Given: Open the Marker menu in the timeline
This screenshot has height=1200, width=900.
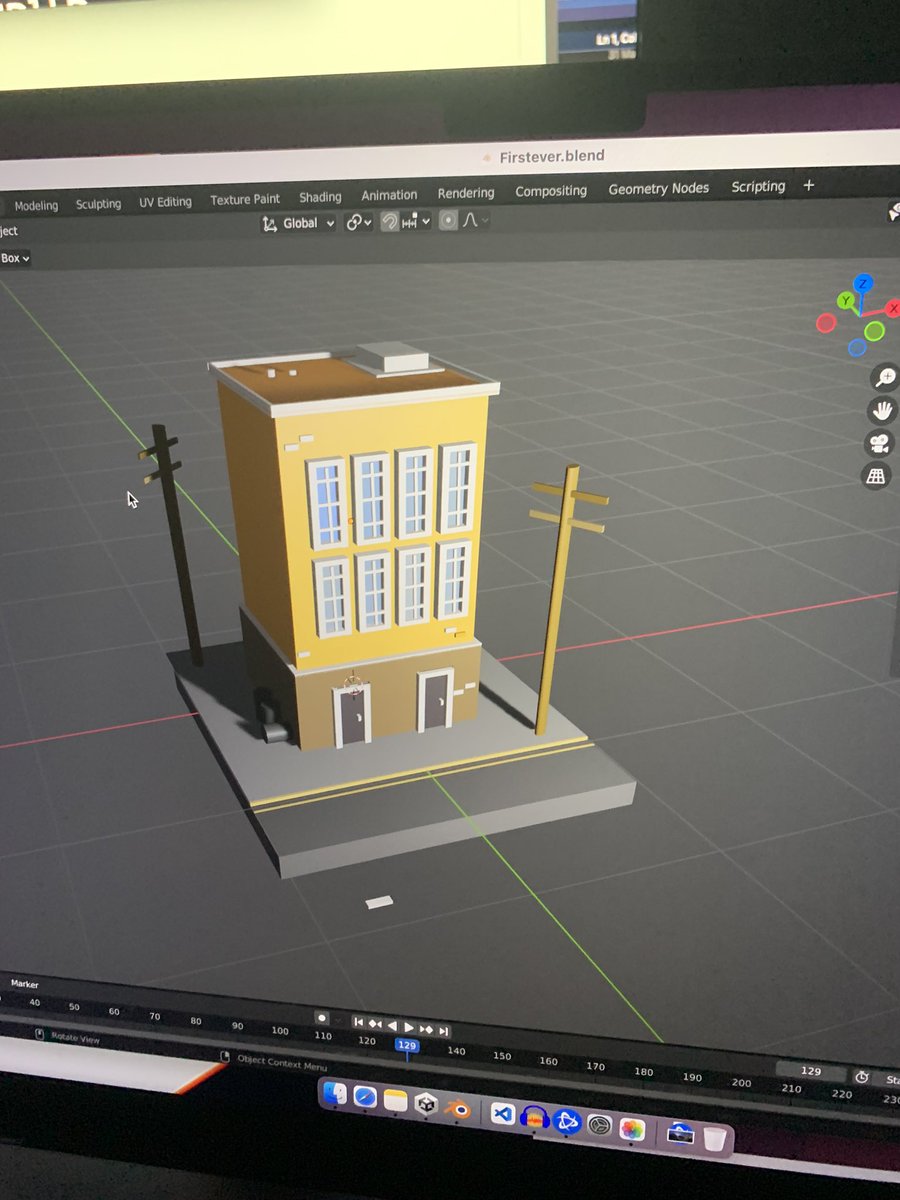Looking at the screenshot, I should pyautogui.click(x=24, y=984).
